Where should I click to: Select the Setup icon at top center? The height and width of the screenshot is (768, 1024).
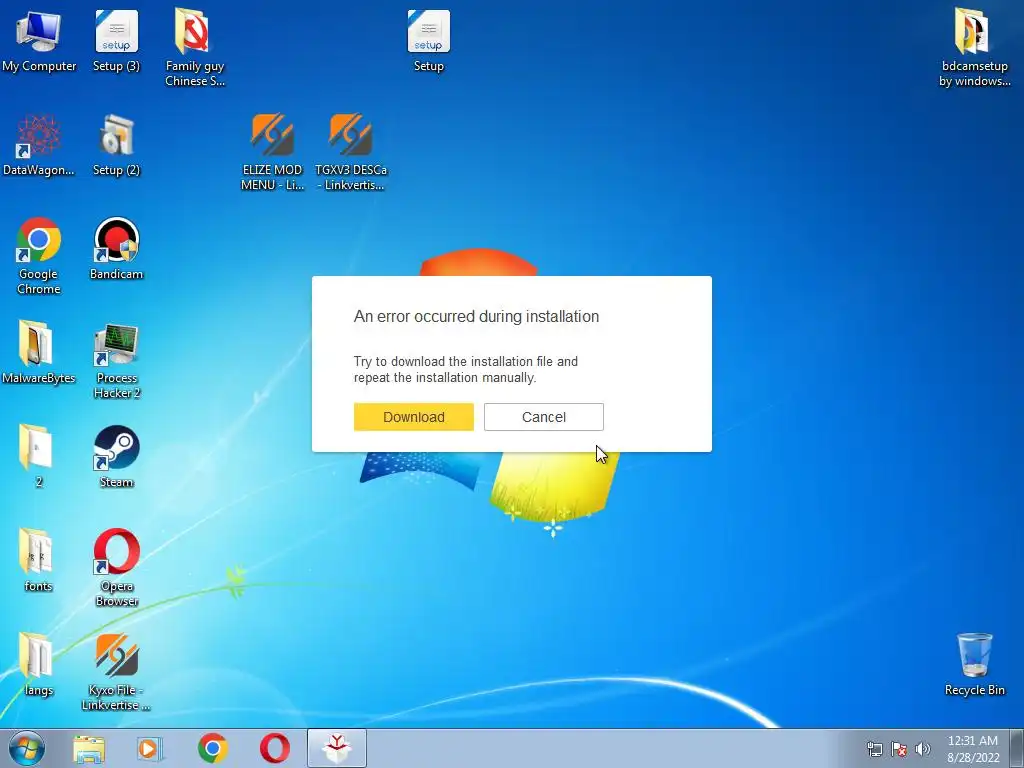(428, 40)
